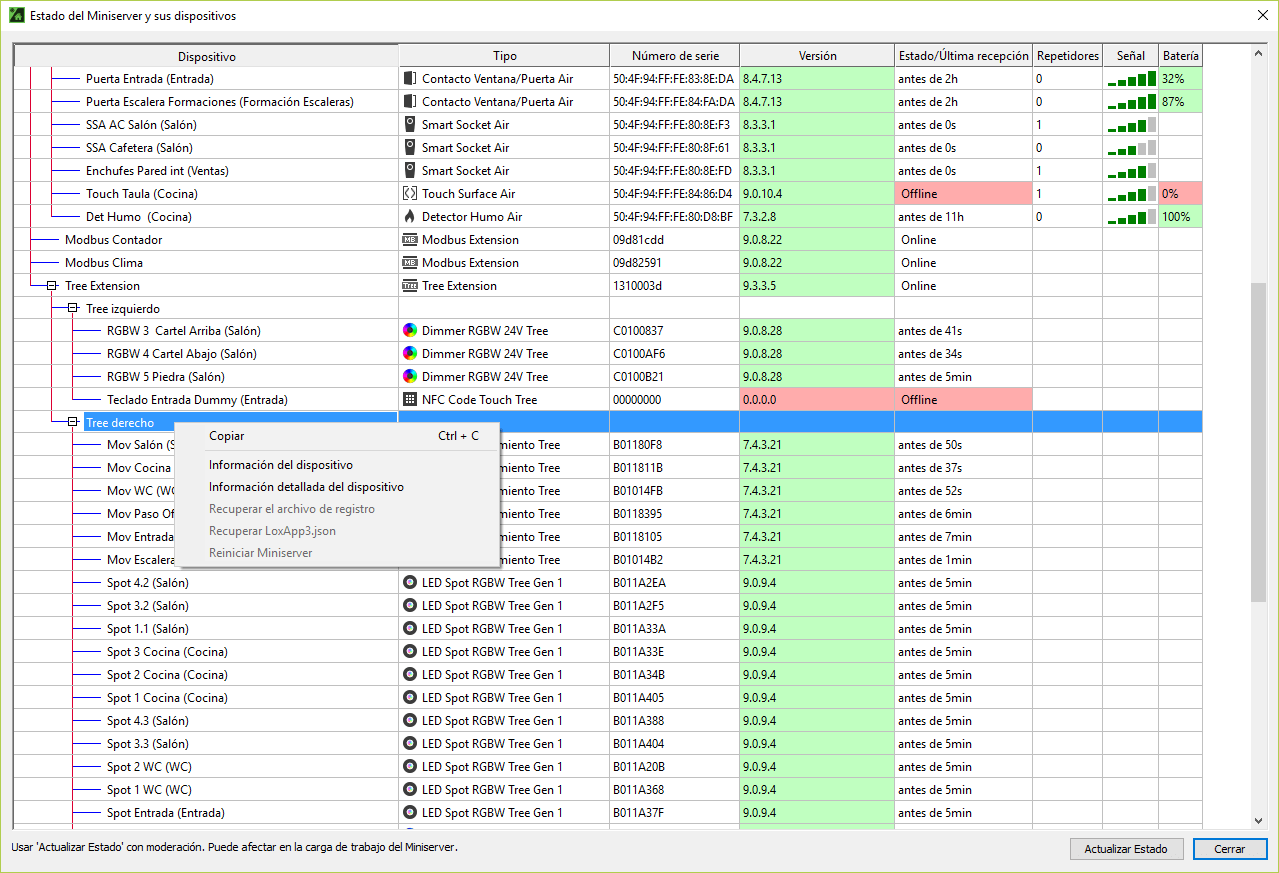Click the NFC Code Touch keypad icon
The height and width of the screenshot is (873, 1279).
coord(409,400)
